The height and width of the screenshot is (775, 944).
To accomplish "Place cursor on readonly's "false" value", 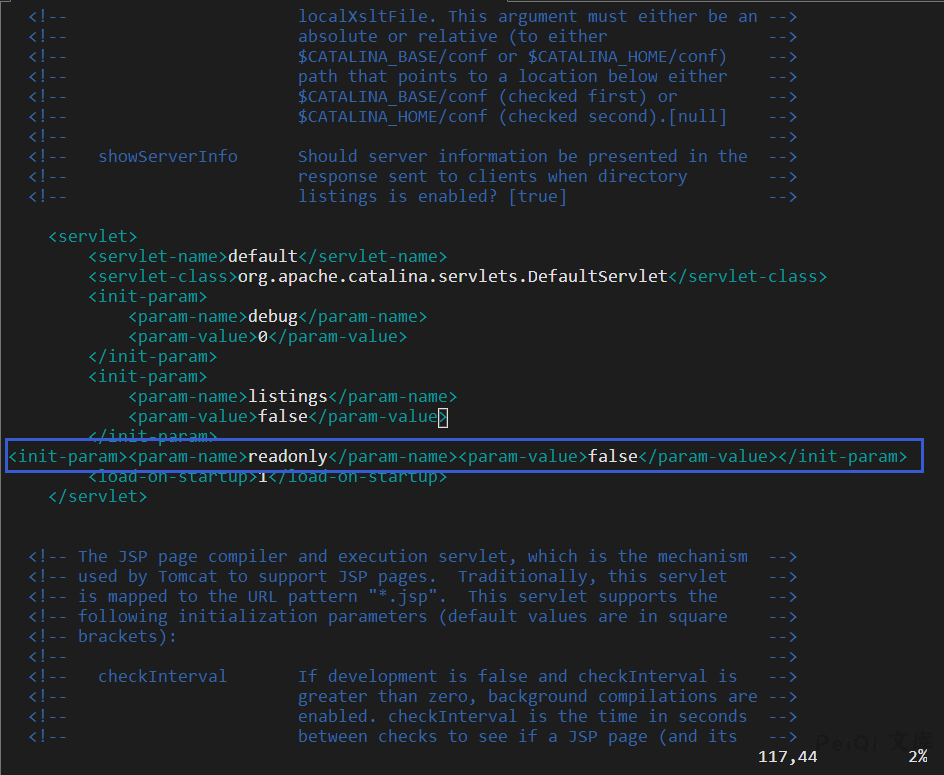I will (x=612, y=457).
